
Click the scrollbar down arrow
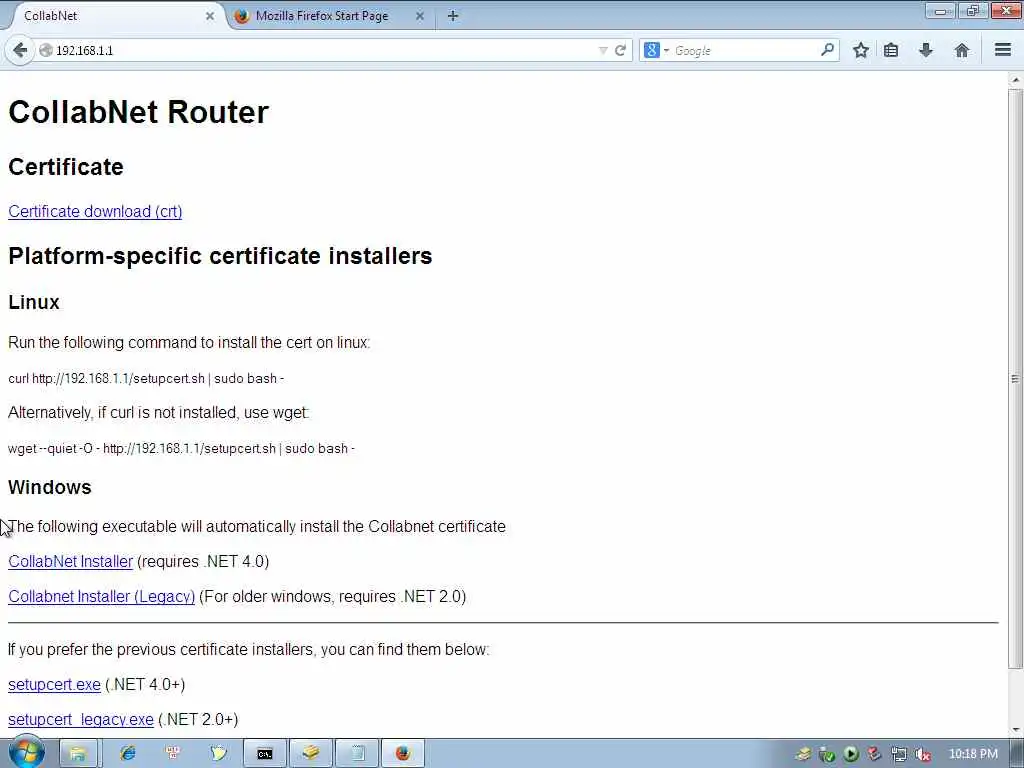1016,729
